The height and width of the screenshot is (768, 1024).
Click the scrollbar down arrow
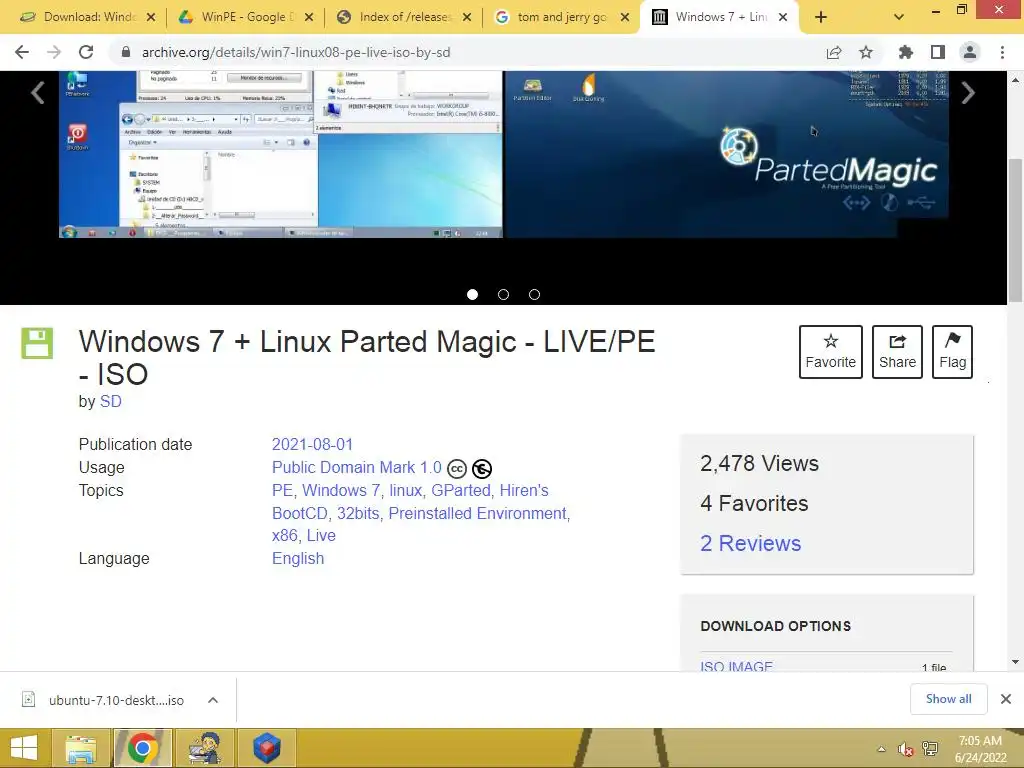(x=1015, y=662)
